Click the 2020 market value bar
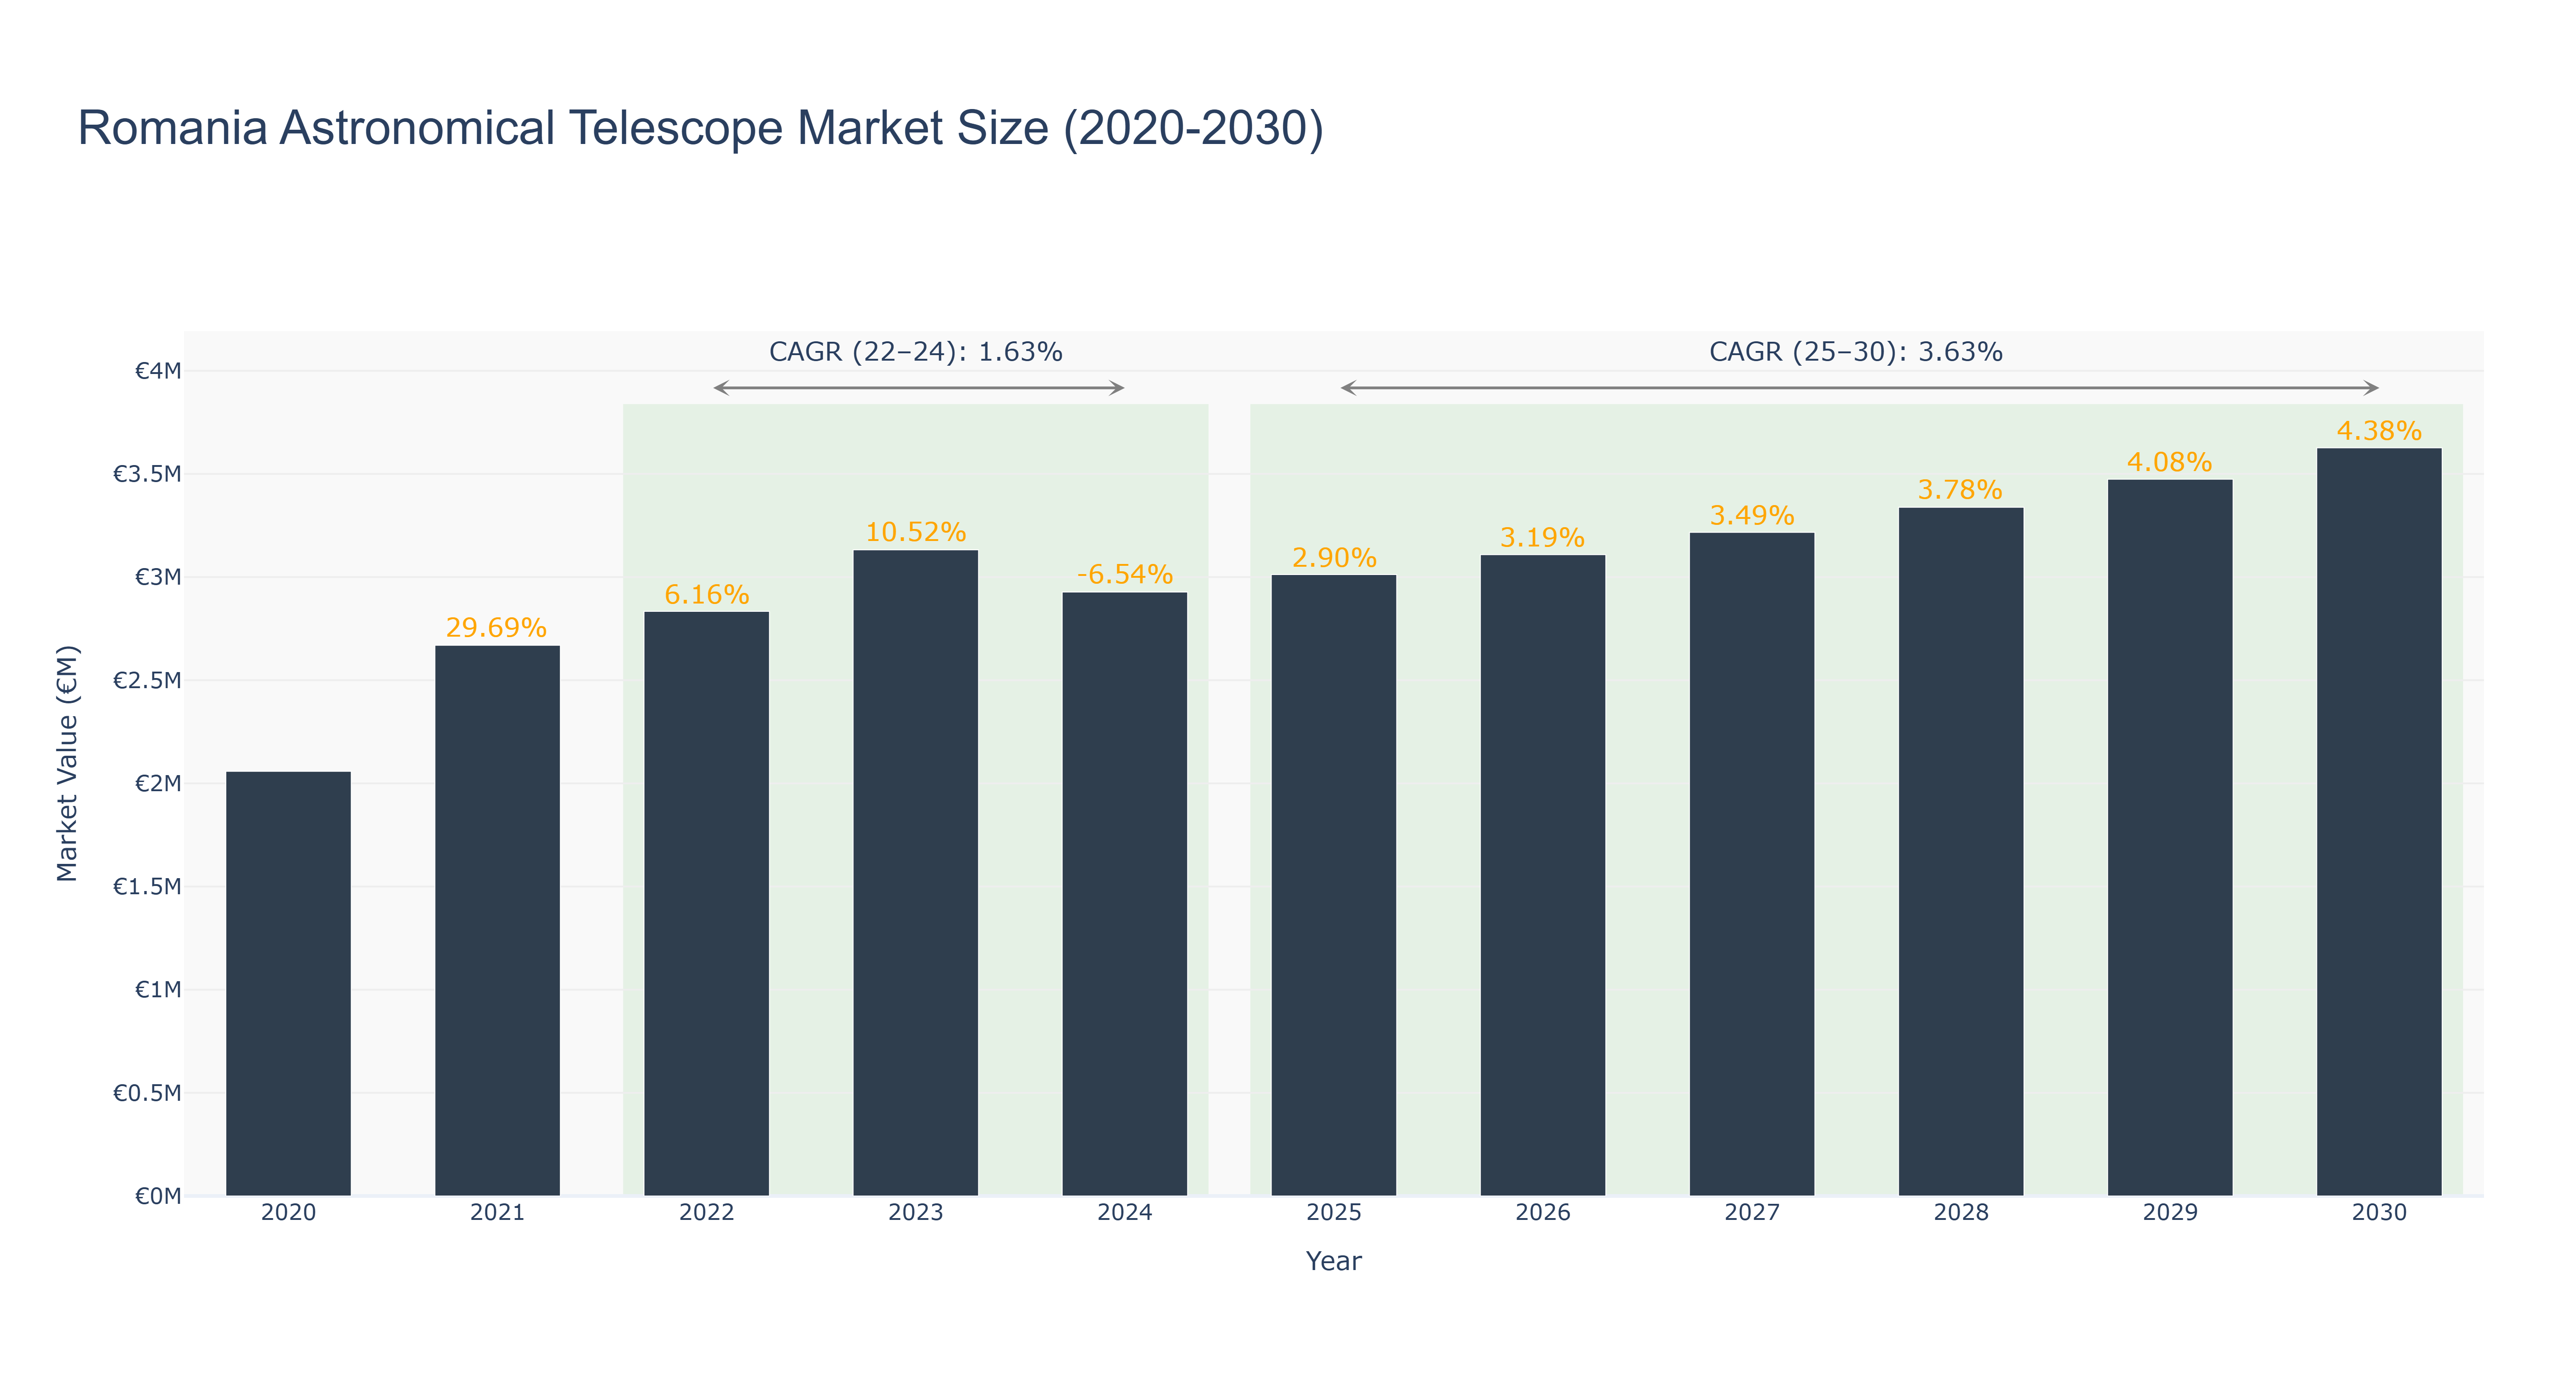 point(288,983)
